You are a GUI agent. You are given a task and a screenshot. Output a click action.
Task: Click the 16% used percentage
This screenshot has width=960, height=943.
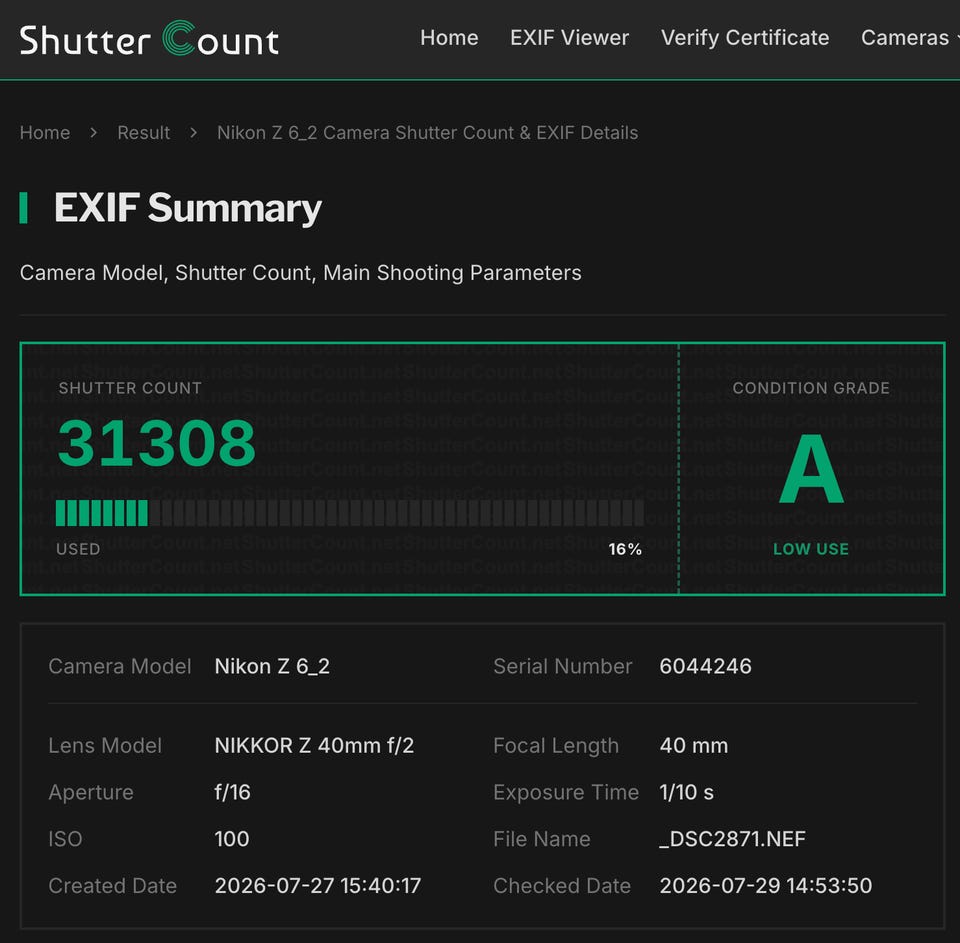(x=625, y=549)
